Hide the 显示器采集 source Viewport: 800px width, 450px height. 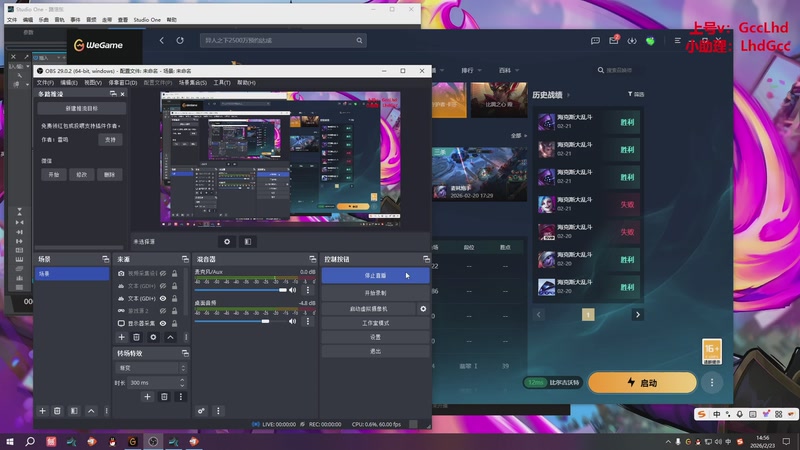pyautogui.click(x=163, y=323)
